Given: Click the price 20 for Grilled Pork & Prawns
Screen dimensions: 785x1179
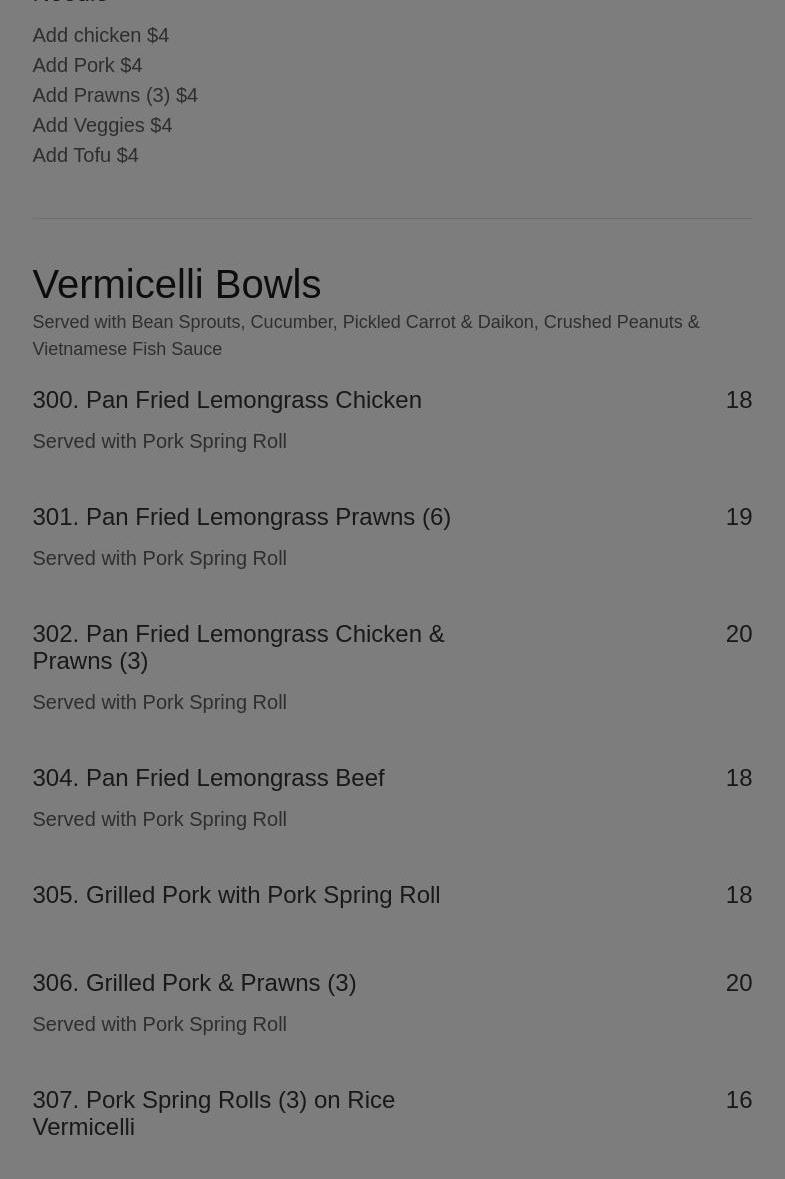Looking at the screenshot, I should pyautogui.click(x=738, y=983).
